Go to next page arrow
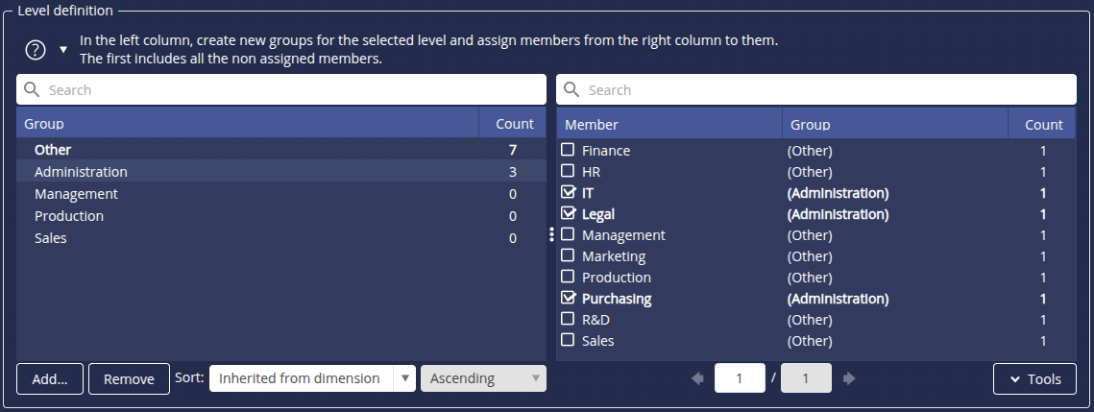The width and height of the screenshot is (1094, 412). click(849, 379)
